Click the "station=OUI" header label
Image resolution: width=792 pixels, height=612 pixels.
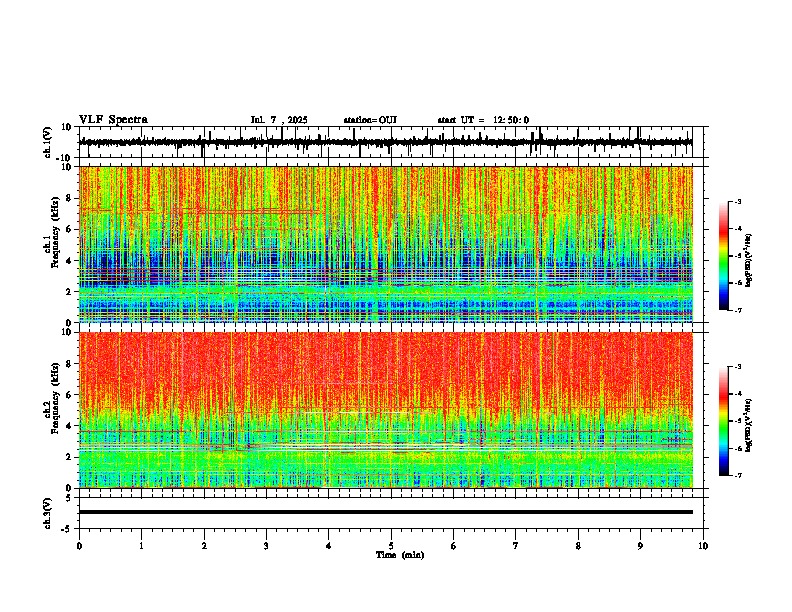(370, 120)
